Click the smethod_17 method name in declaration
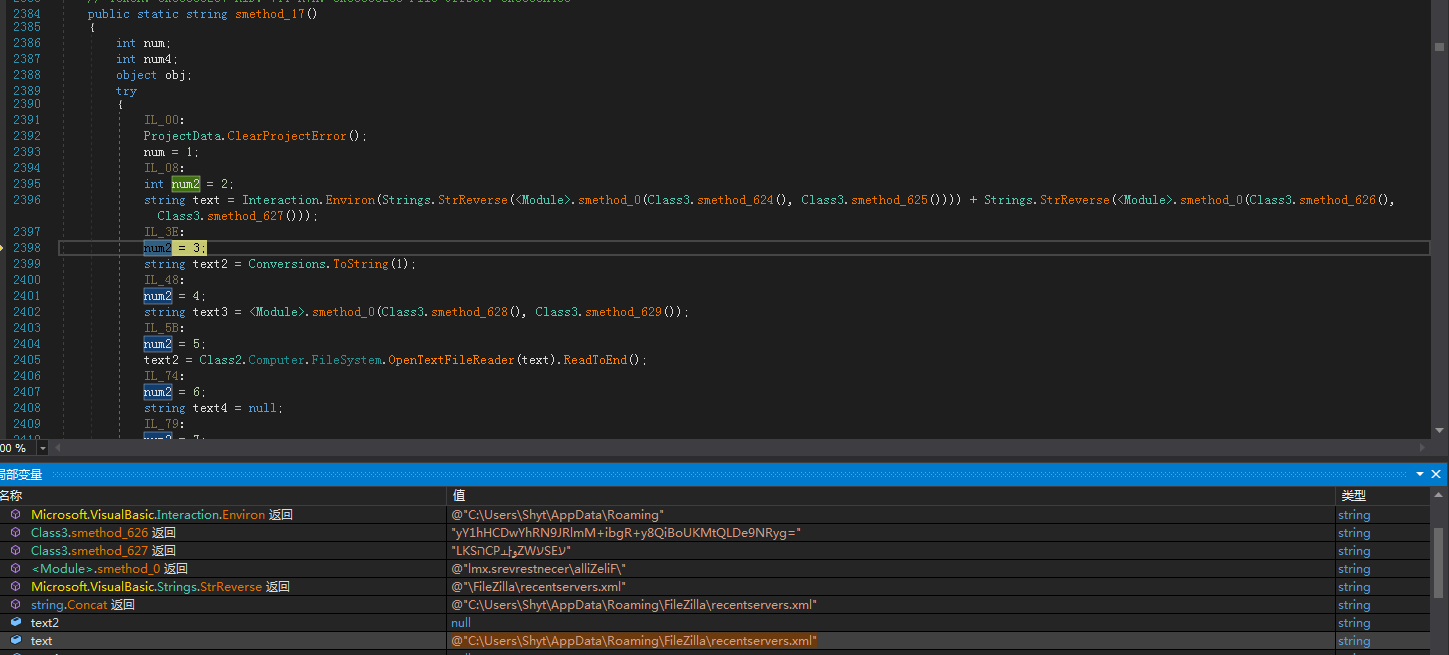 coord(269,15)
